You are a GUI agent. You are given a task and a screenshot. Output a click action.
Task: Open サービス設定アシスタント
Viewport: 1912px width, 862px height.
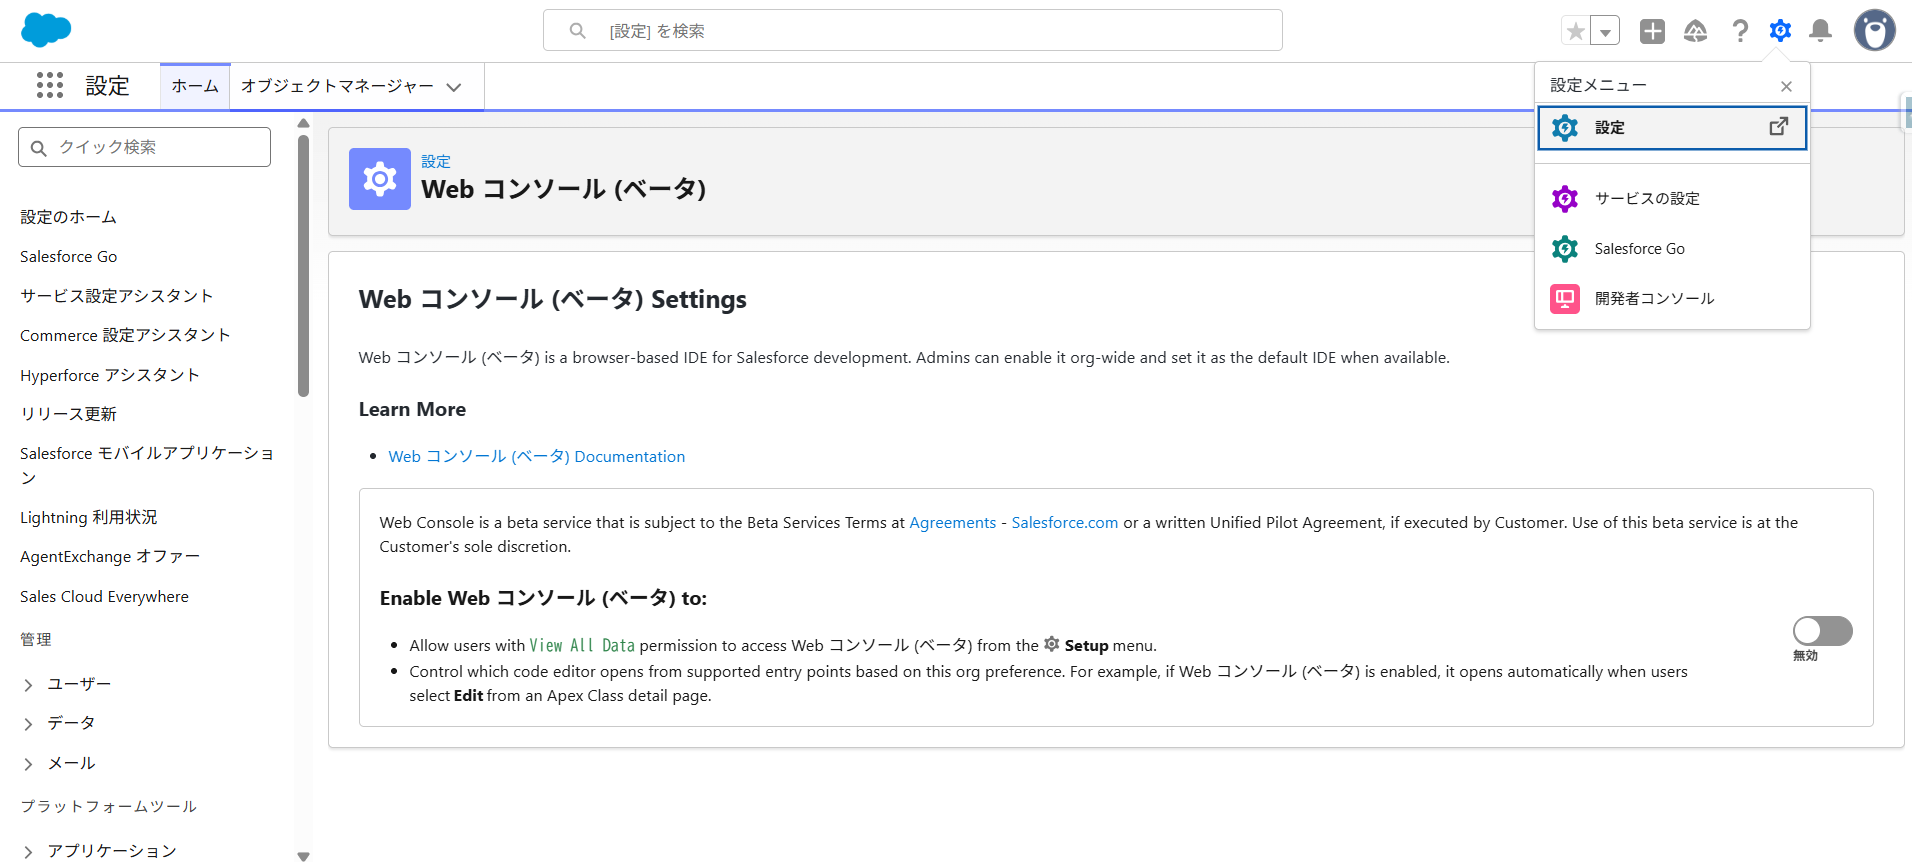pyautogui.click(x=116, y=296)
